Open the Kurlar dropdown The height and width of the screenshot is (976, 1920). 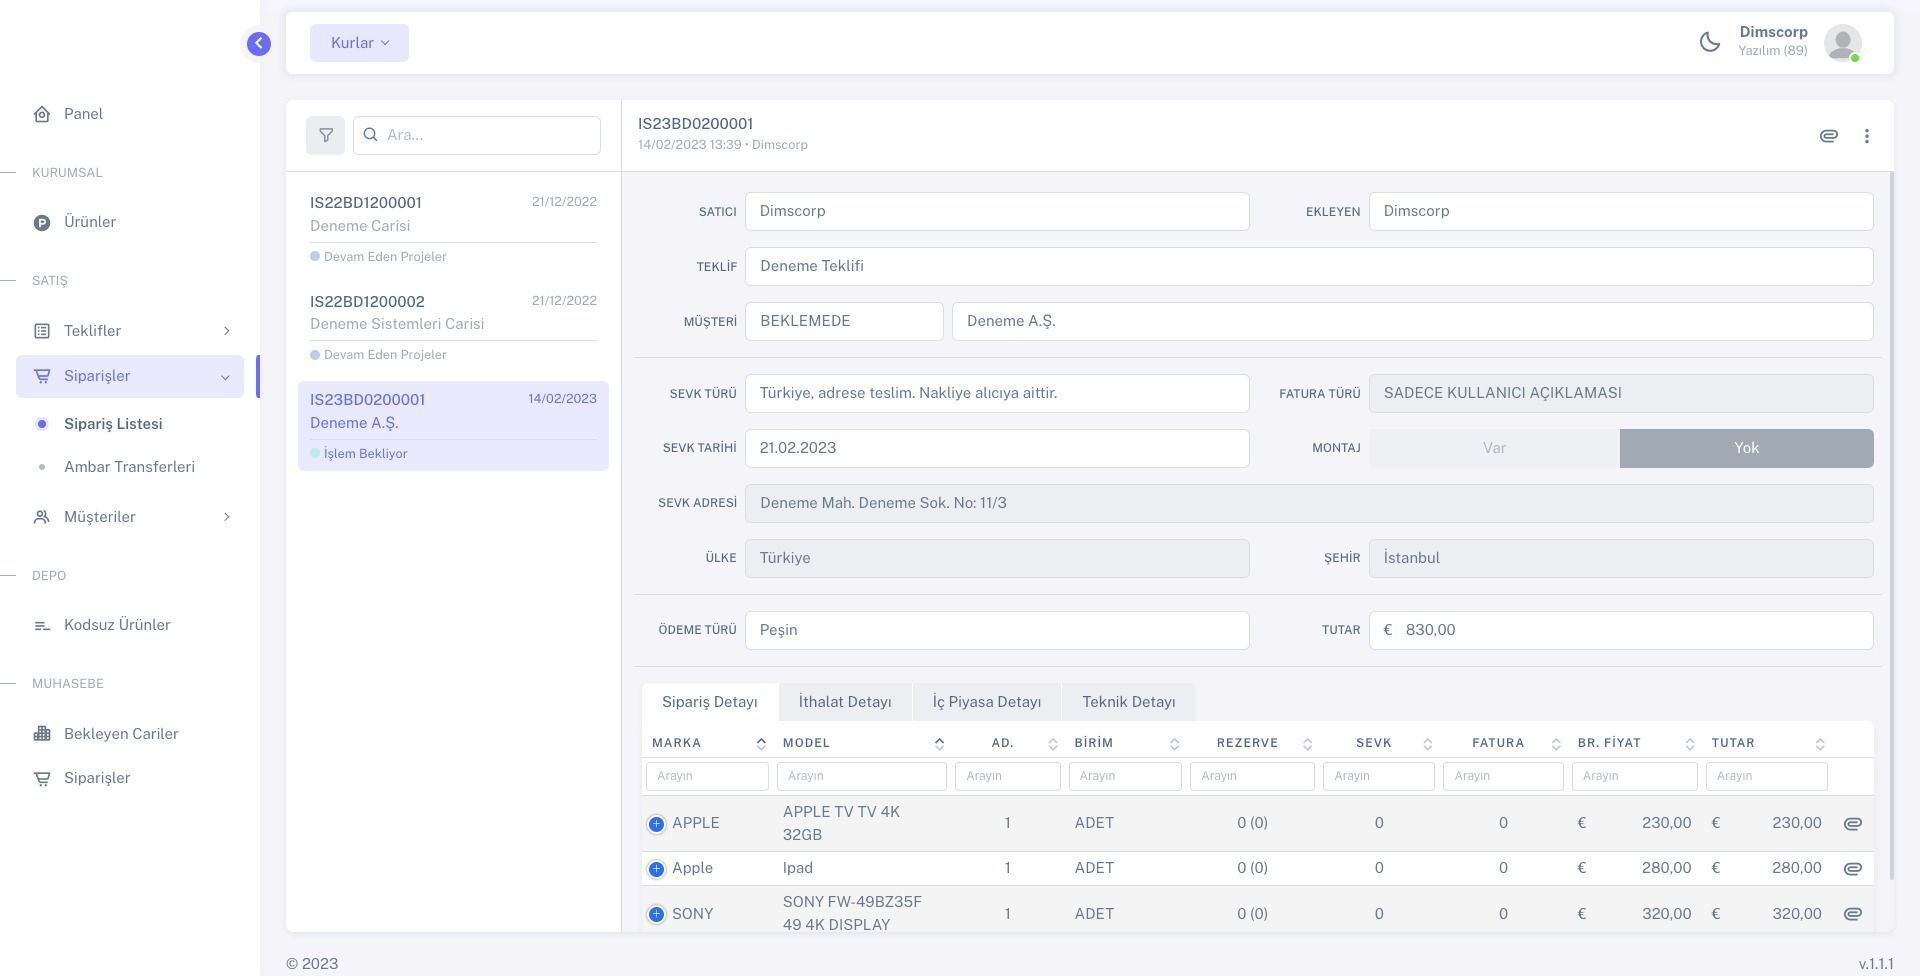[x=359, y=43]
